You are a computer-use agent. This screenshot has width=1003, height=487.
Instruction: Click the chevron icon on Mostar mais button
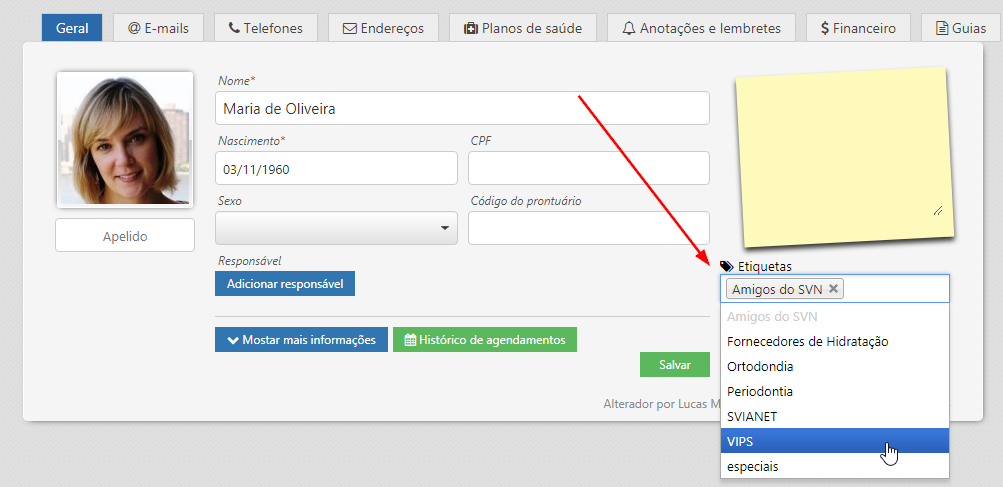(233, 340)
